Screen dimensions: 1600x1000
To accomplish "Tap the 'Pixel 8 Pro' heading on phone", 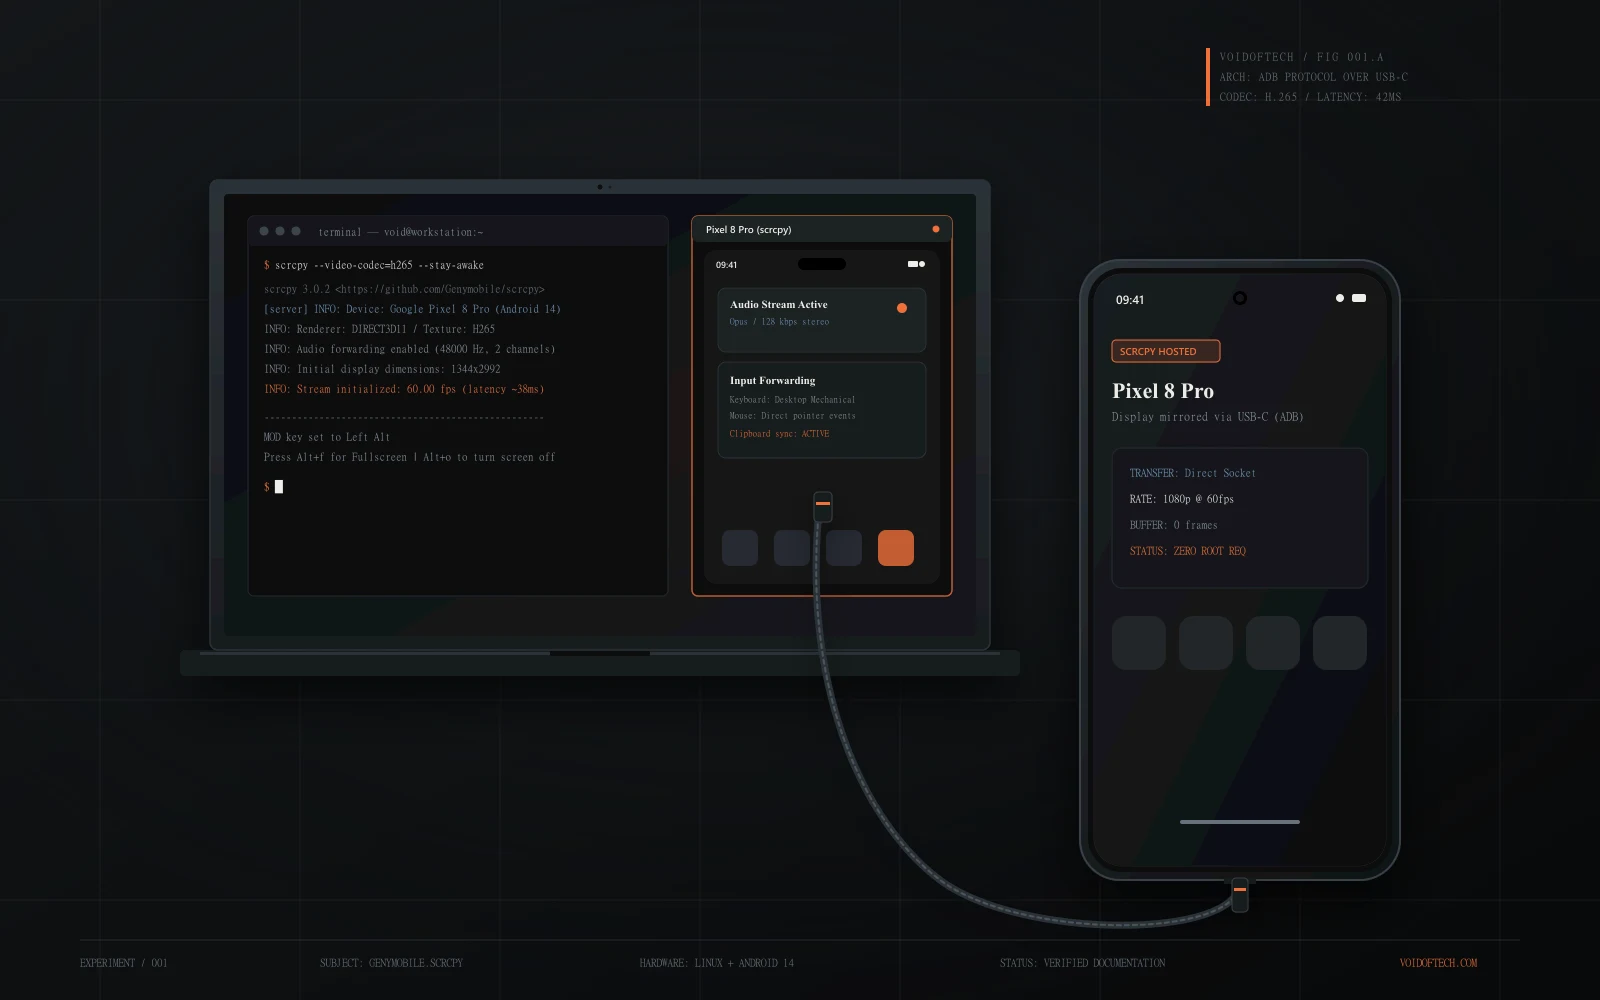I will tap(1163, 391).
